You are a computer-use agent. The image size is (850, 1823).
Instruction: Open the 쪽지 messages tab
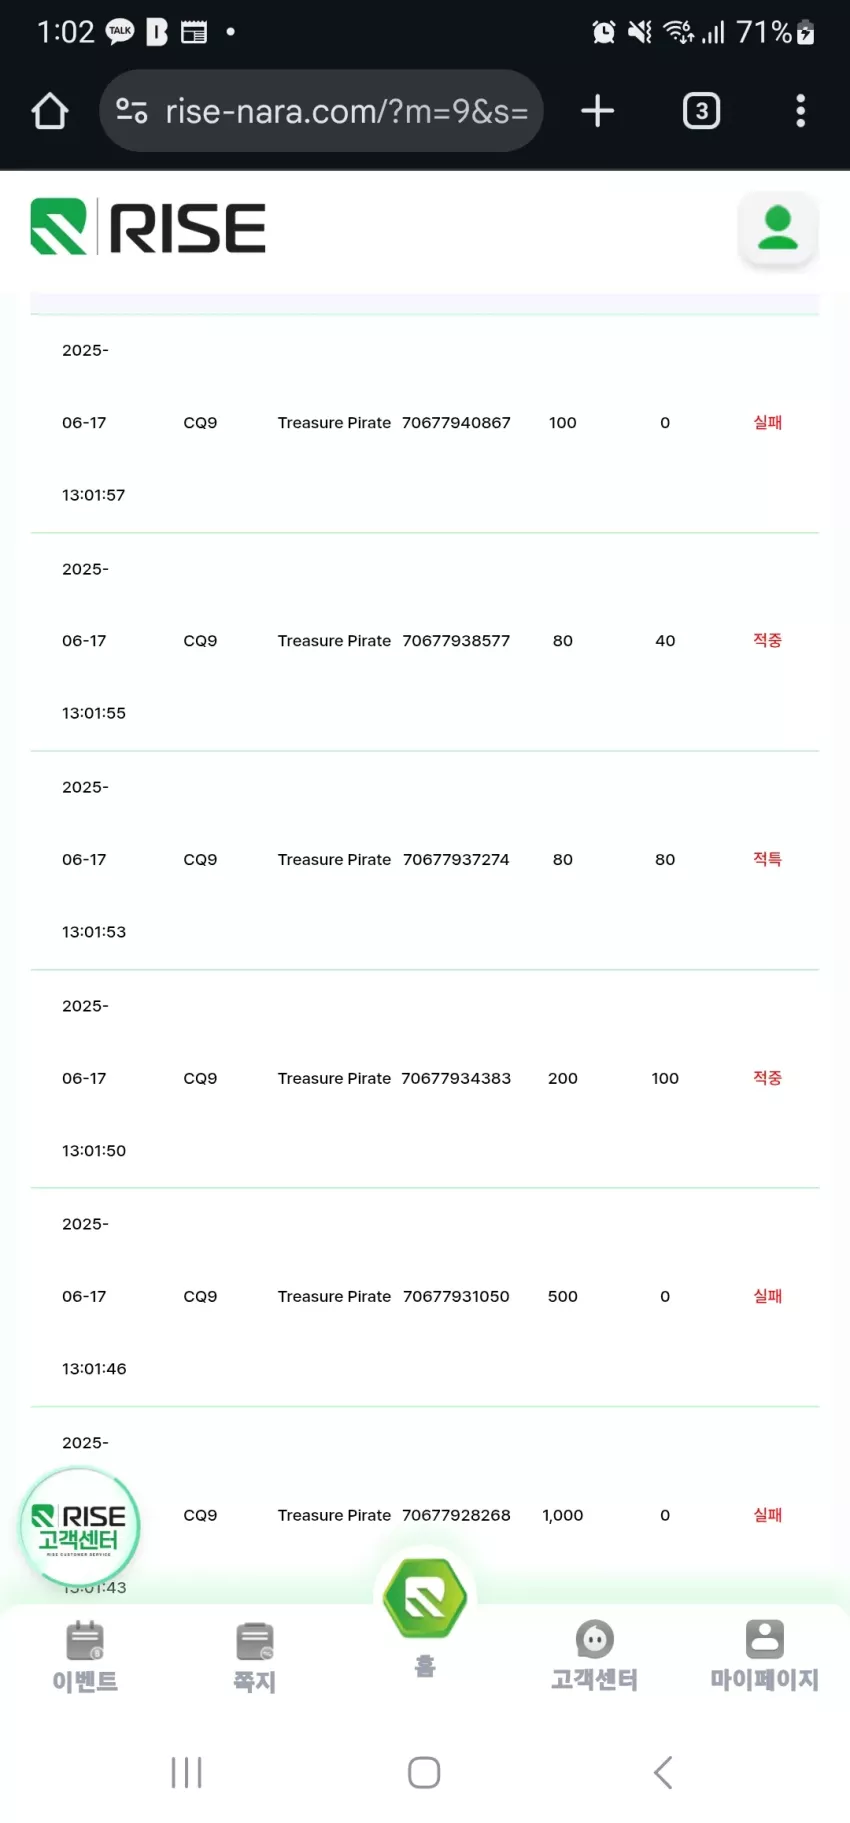click(x=254, y=1657)
